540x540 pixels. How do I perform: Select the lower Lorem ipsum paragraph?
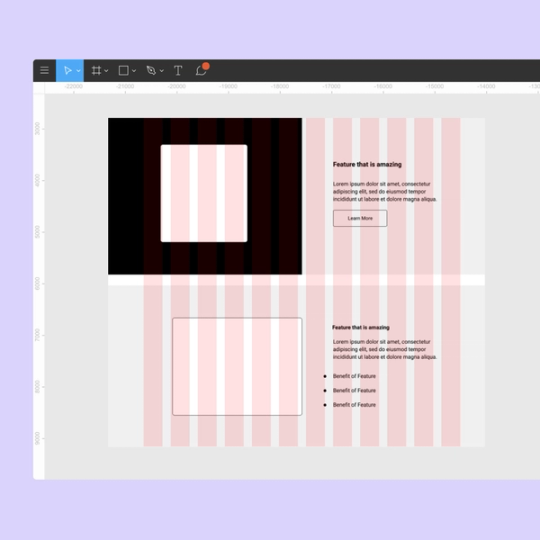[385, 349]
